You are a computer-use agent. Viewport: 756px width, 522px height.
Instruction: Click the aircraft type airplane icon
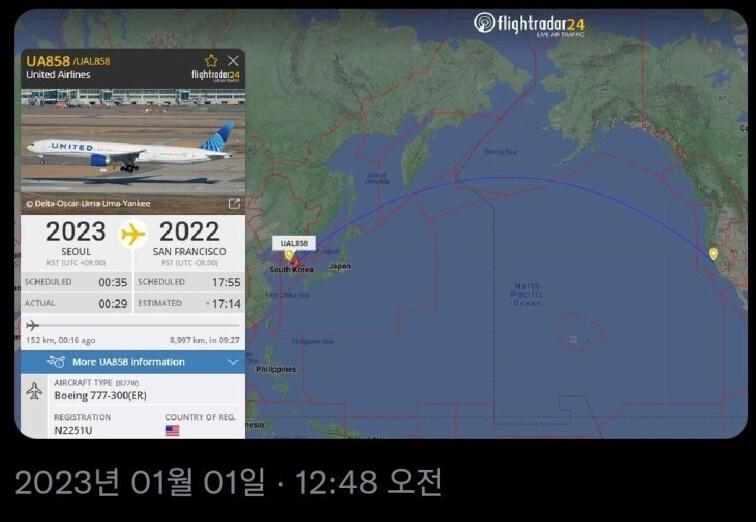[x=34, y=390]
